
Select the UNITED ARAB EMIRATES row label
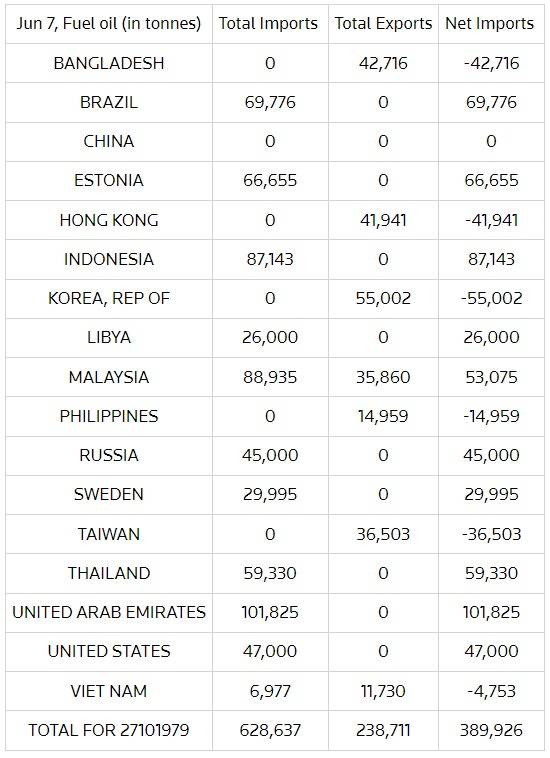click(x=109, y=612)
